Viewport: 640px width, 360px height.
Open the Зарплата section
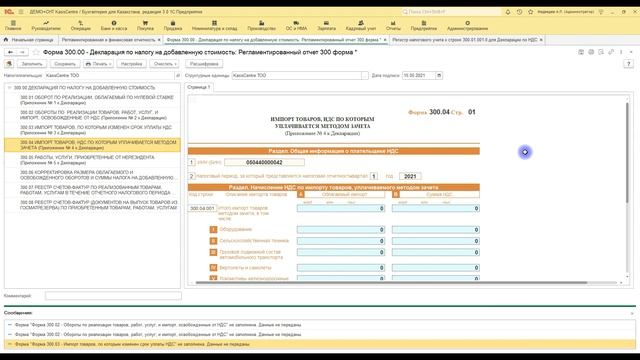pos(327,26)
